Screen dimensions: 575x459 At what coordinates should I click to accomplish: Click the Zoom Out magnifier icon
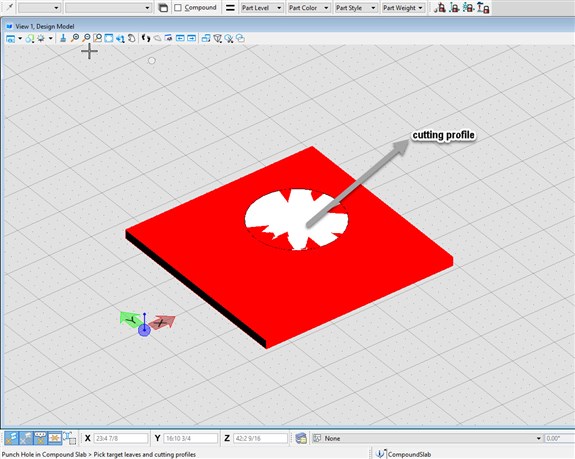click(86, 38)
